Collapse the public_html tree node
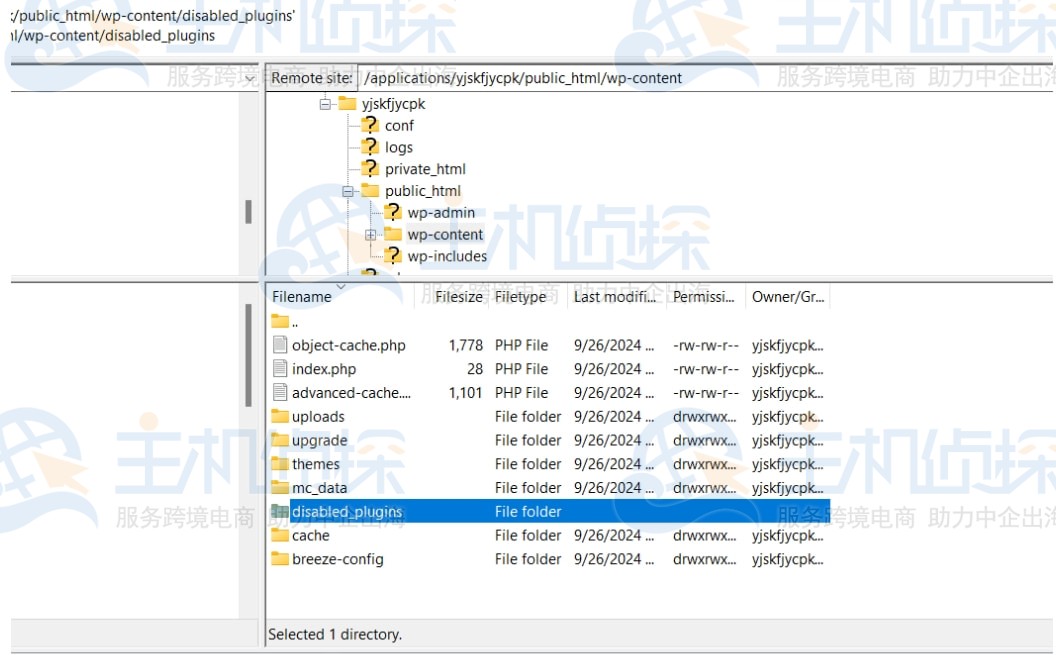 point(348,191)
